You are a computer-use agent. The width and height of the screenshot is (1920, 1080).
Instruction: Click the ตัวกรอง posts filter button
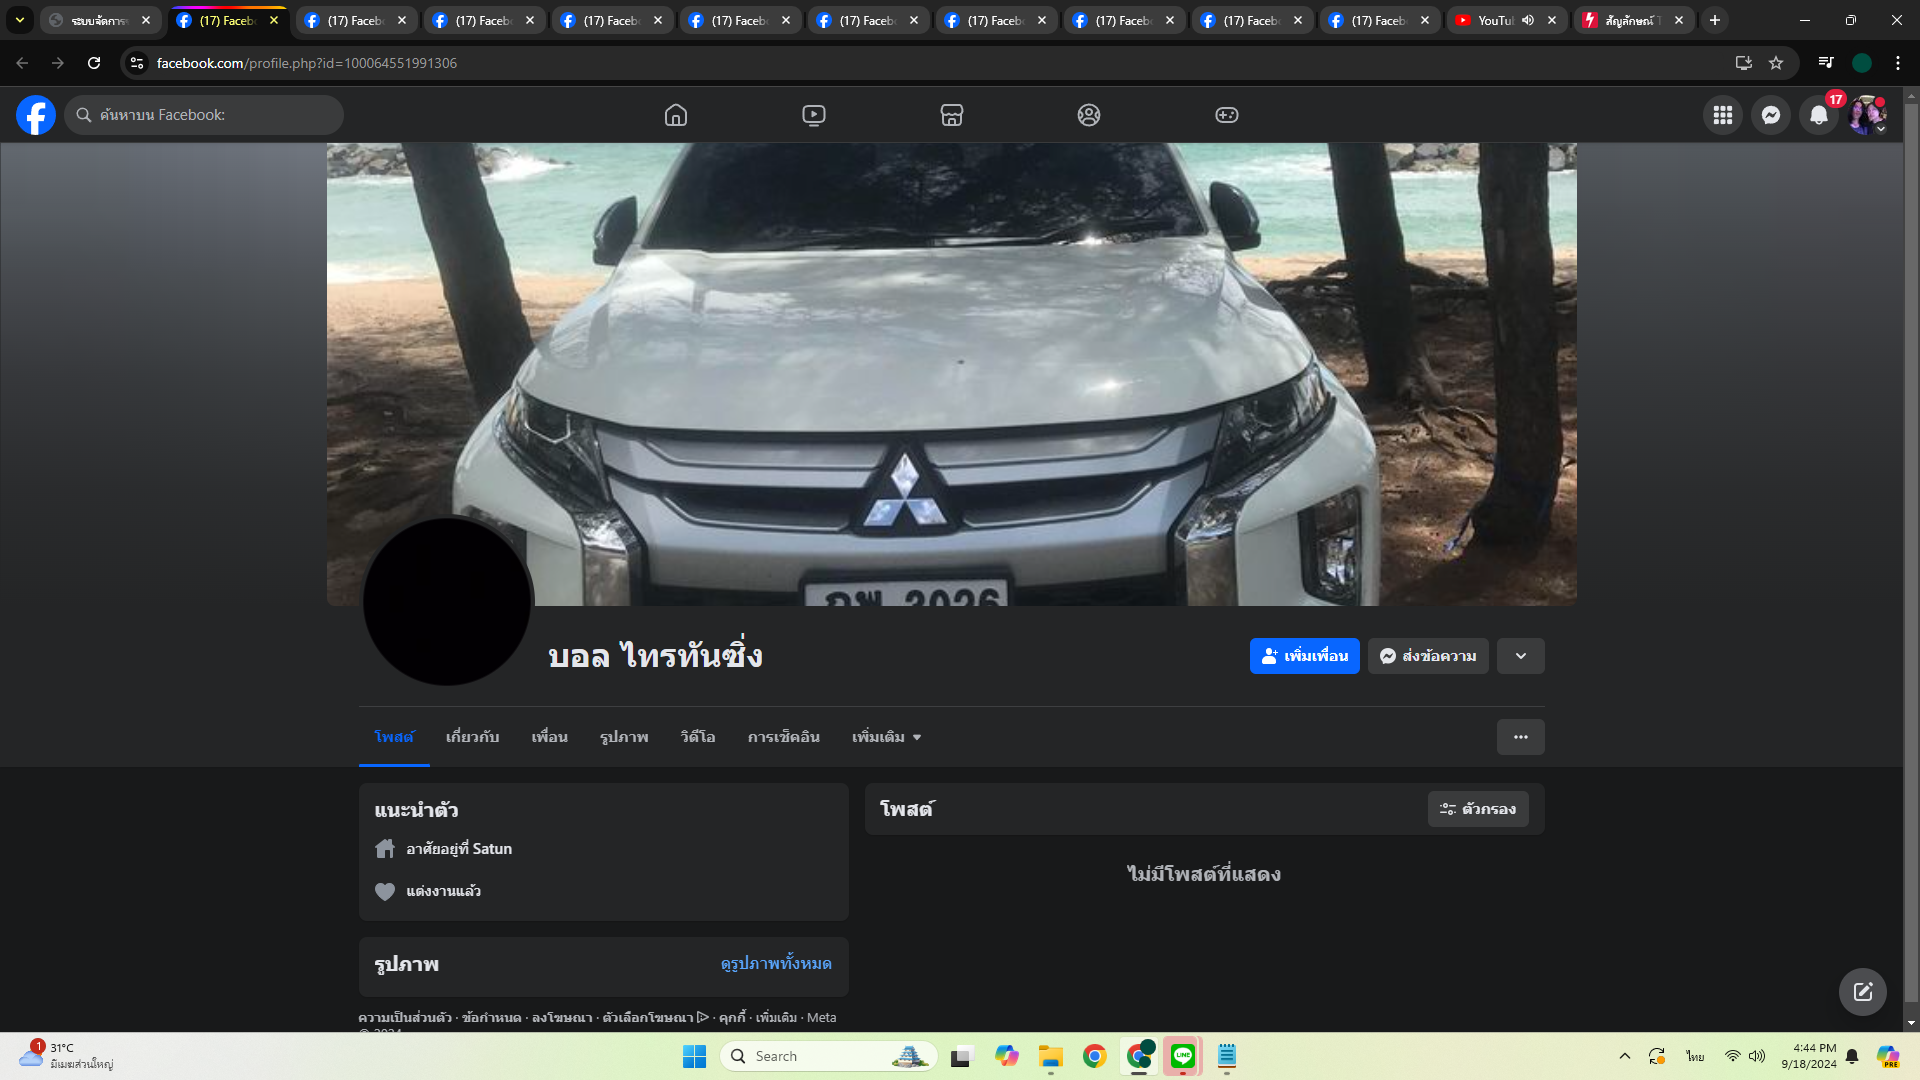tap(1478, 809)
